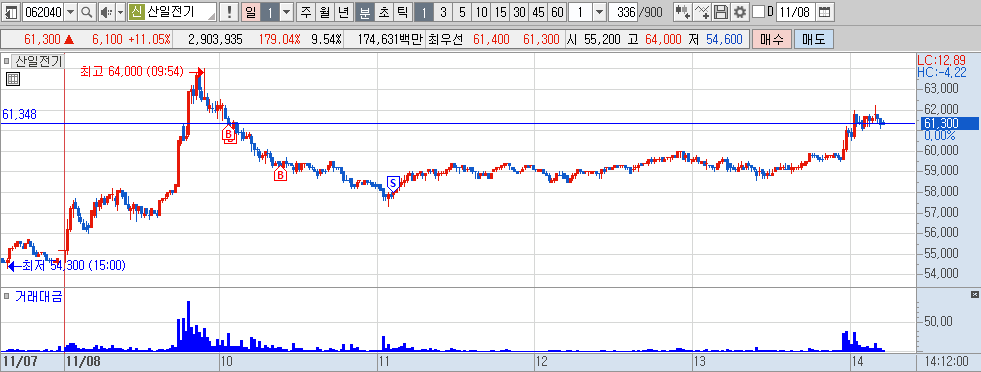Show data table grid icon in chart
The width and height of the screenshot is (981, 372).
click(x=13, y=79)
